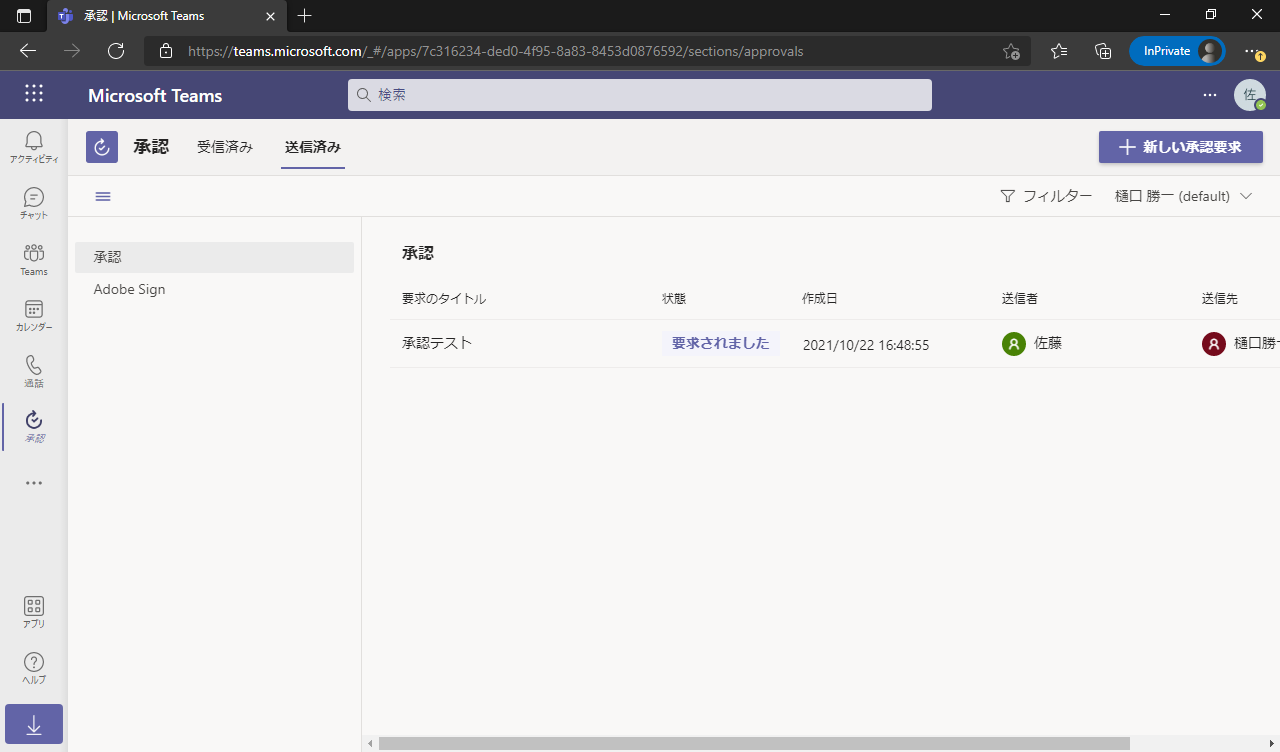Image resolution: width=1280 pixels, height=752 pixels.
Task: Click the 要求のタイトル column header
Action: 444,299
